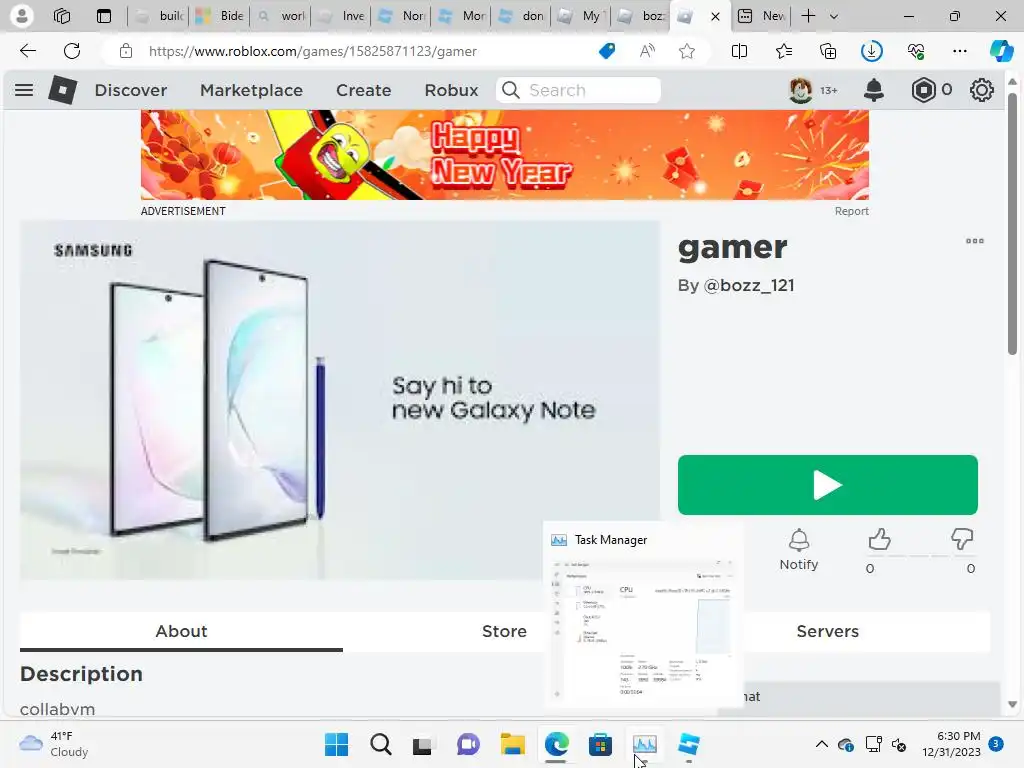Viewport: 1024px width, 768px height.
Task: Add this page to favorites star
Action: point(686,51)
